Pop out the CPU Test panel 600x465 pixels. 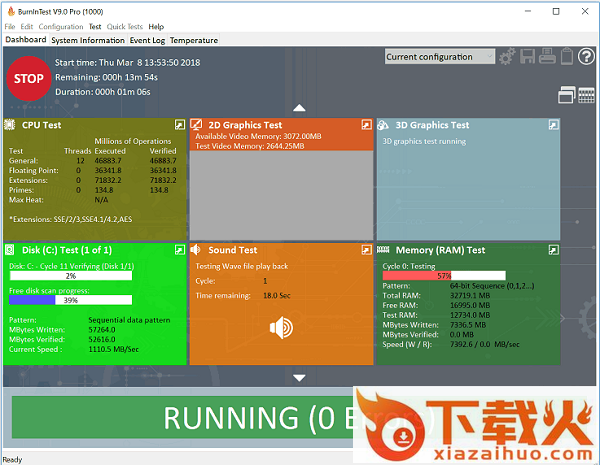[179, 125]
